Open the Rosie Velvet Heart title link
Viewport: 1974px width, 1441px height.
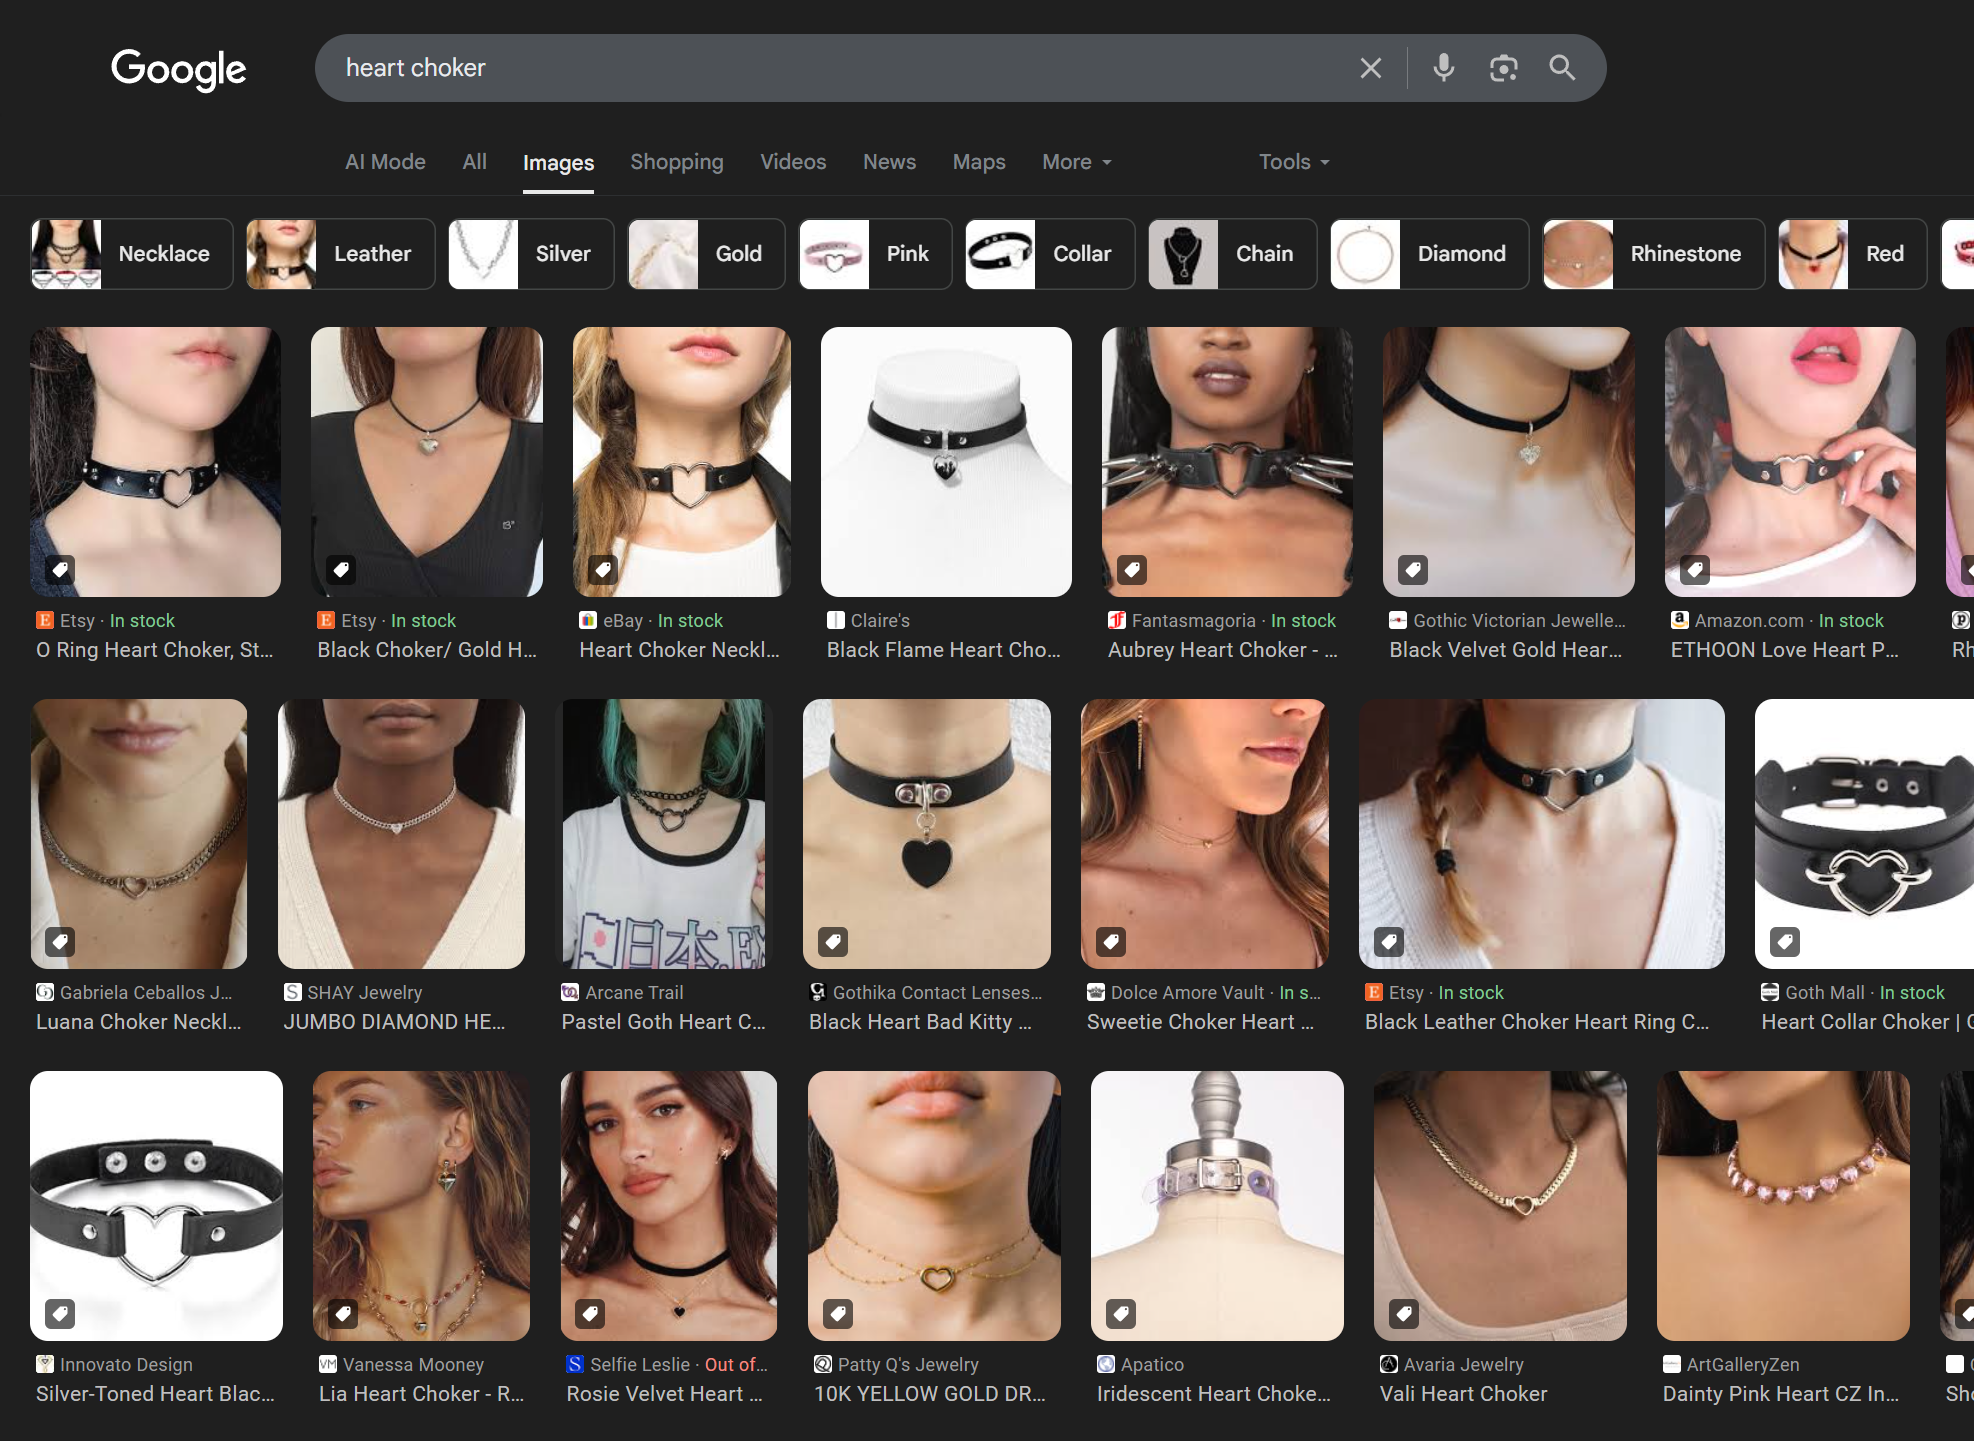(x=664, y=1394)
